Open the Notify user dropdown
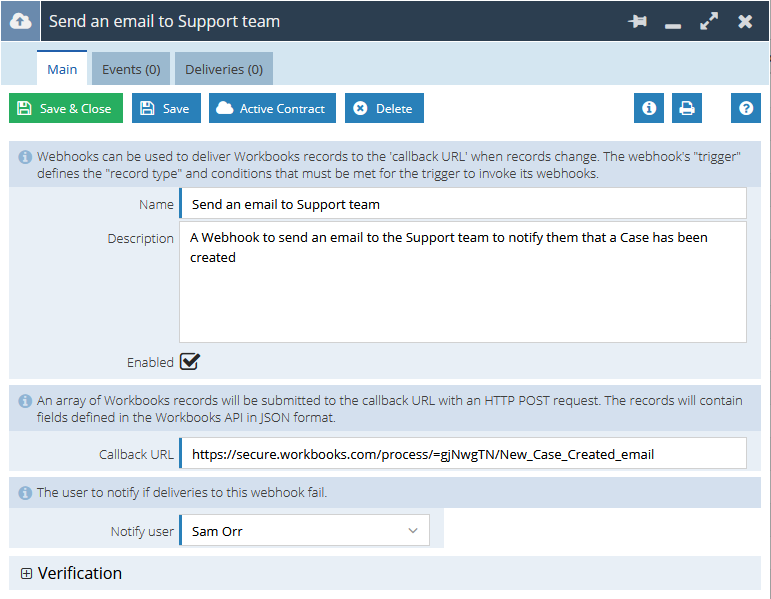The width and height of the screenshot is (771, 599). coord(305,531)
